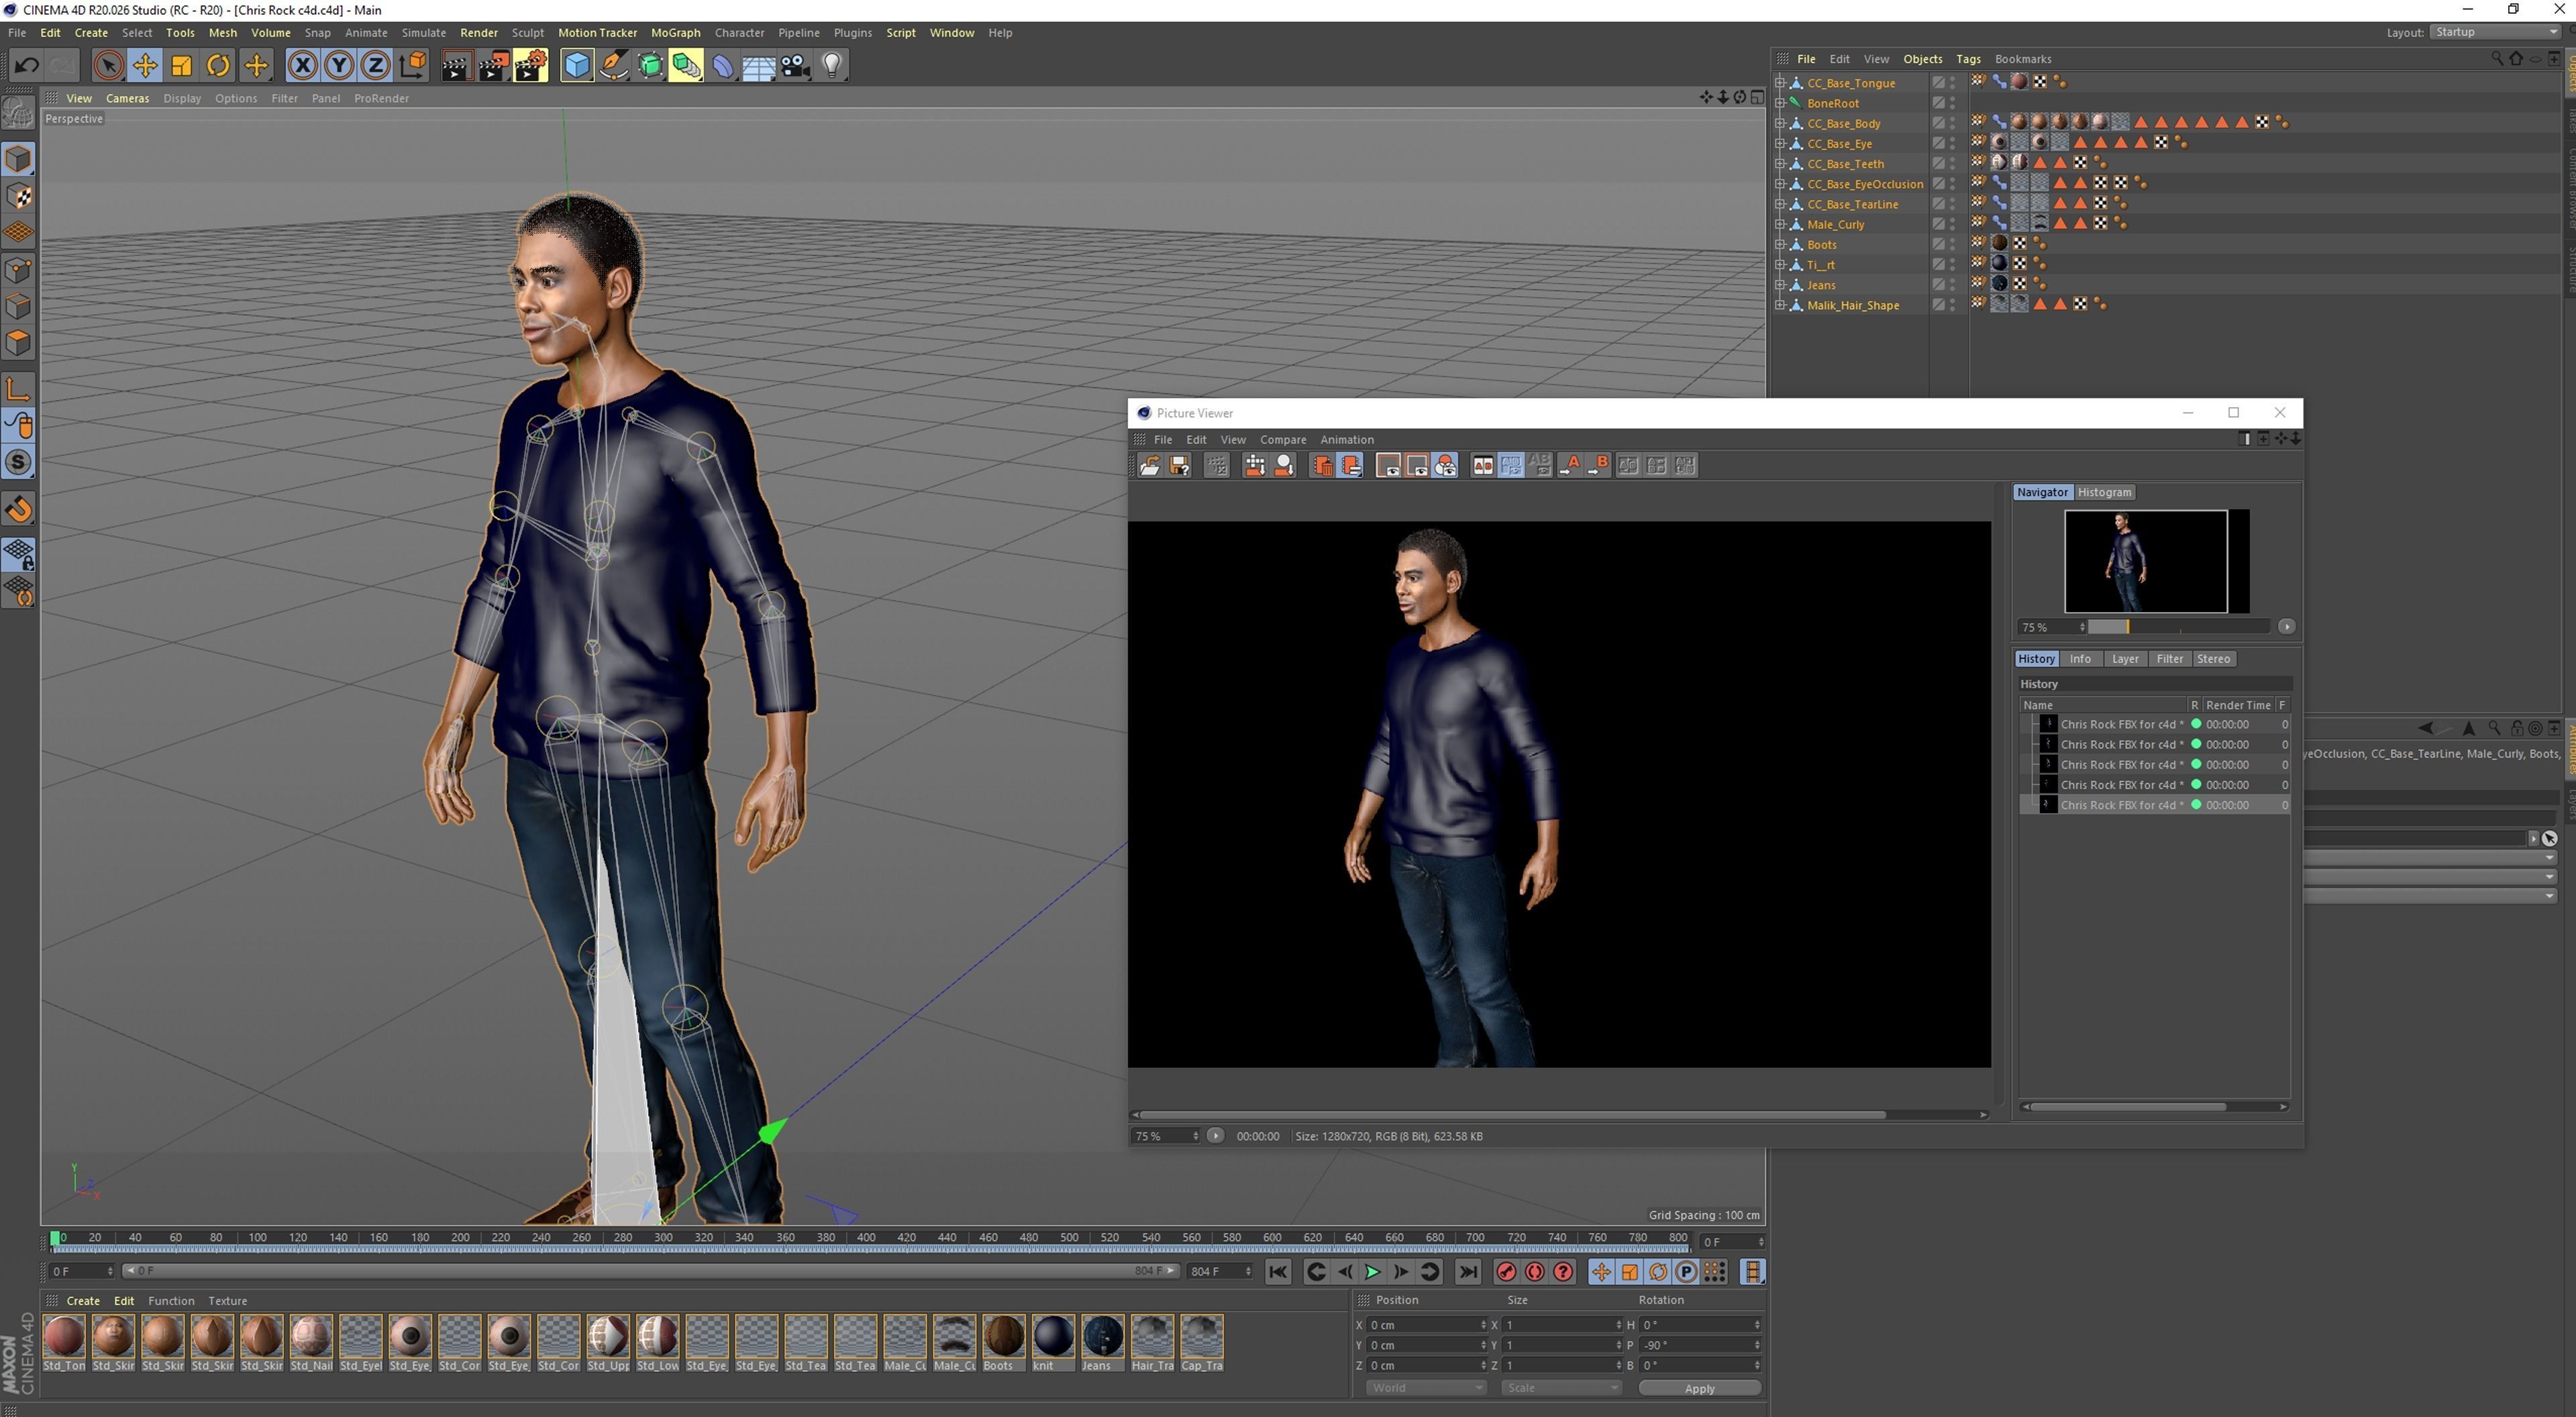Image resolution: width=2576 pixels, height=1417 pixels.
Task: Select the Live Selection tool
Action: click(108, 66)
